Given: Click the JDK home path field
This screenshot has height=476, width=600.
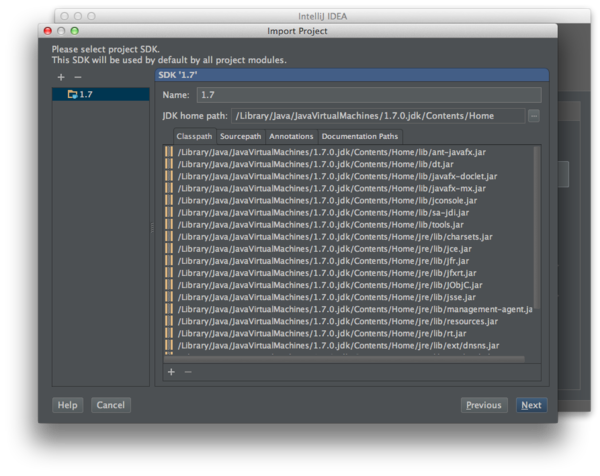Looking at the screenshot, I should click(378, 116).
